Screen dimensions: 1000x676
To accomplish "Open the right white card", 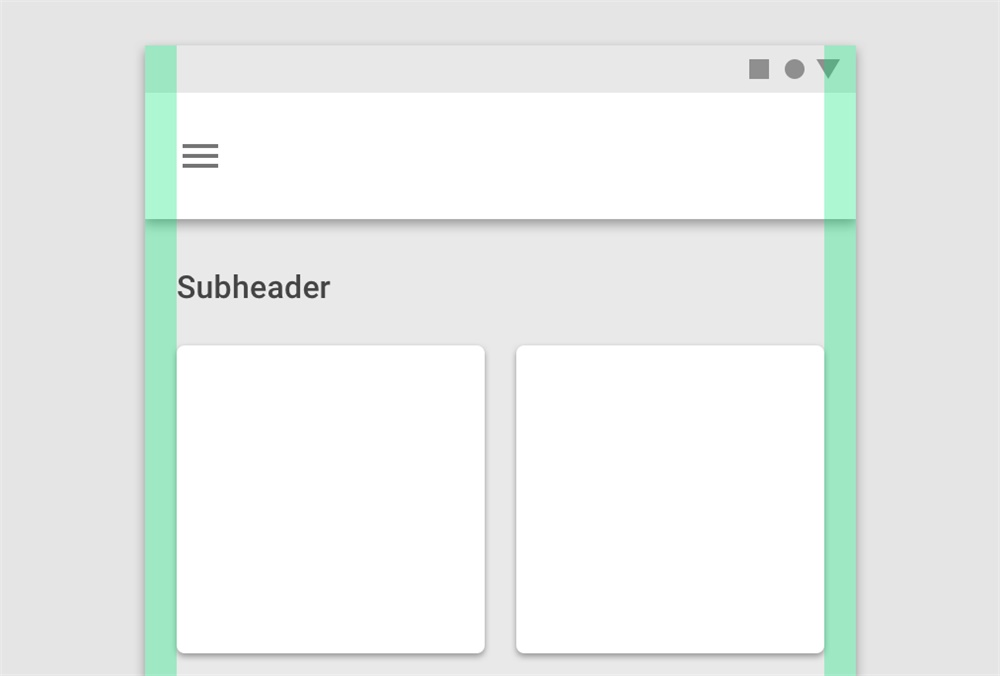I will [x=670, y=499].
